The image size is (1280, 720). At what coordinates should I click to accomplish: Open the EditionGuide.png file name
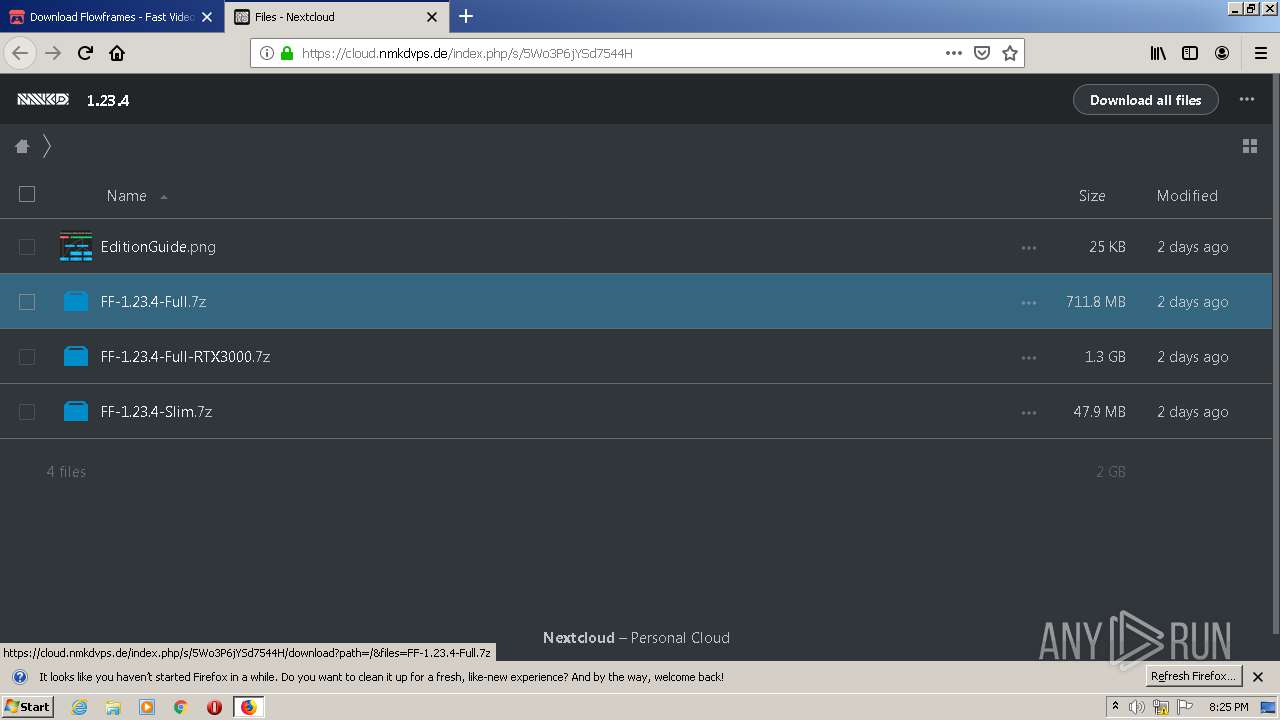click(x=158, y=247)
